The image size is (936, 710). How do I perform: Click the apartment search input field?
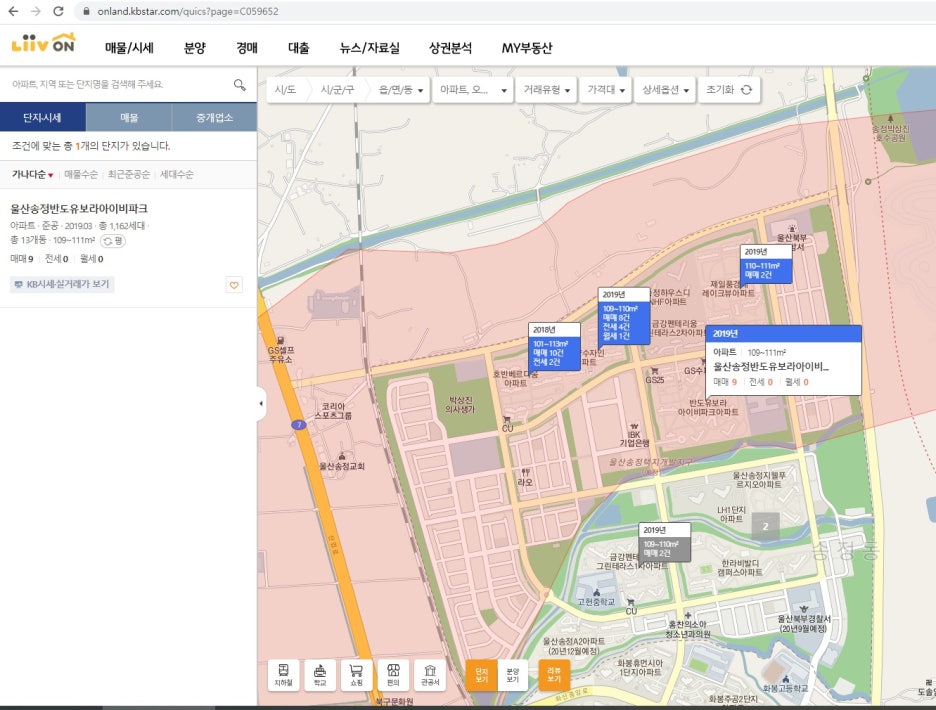point(119,85)
